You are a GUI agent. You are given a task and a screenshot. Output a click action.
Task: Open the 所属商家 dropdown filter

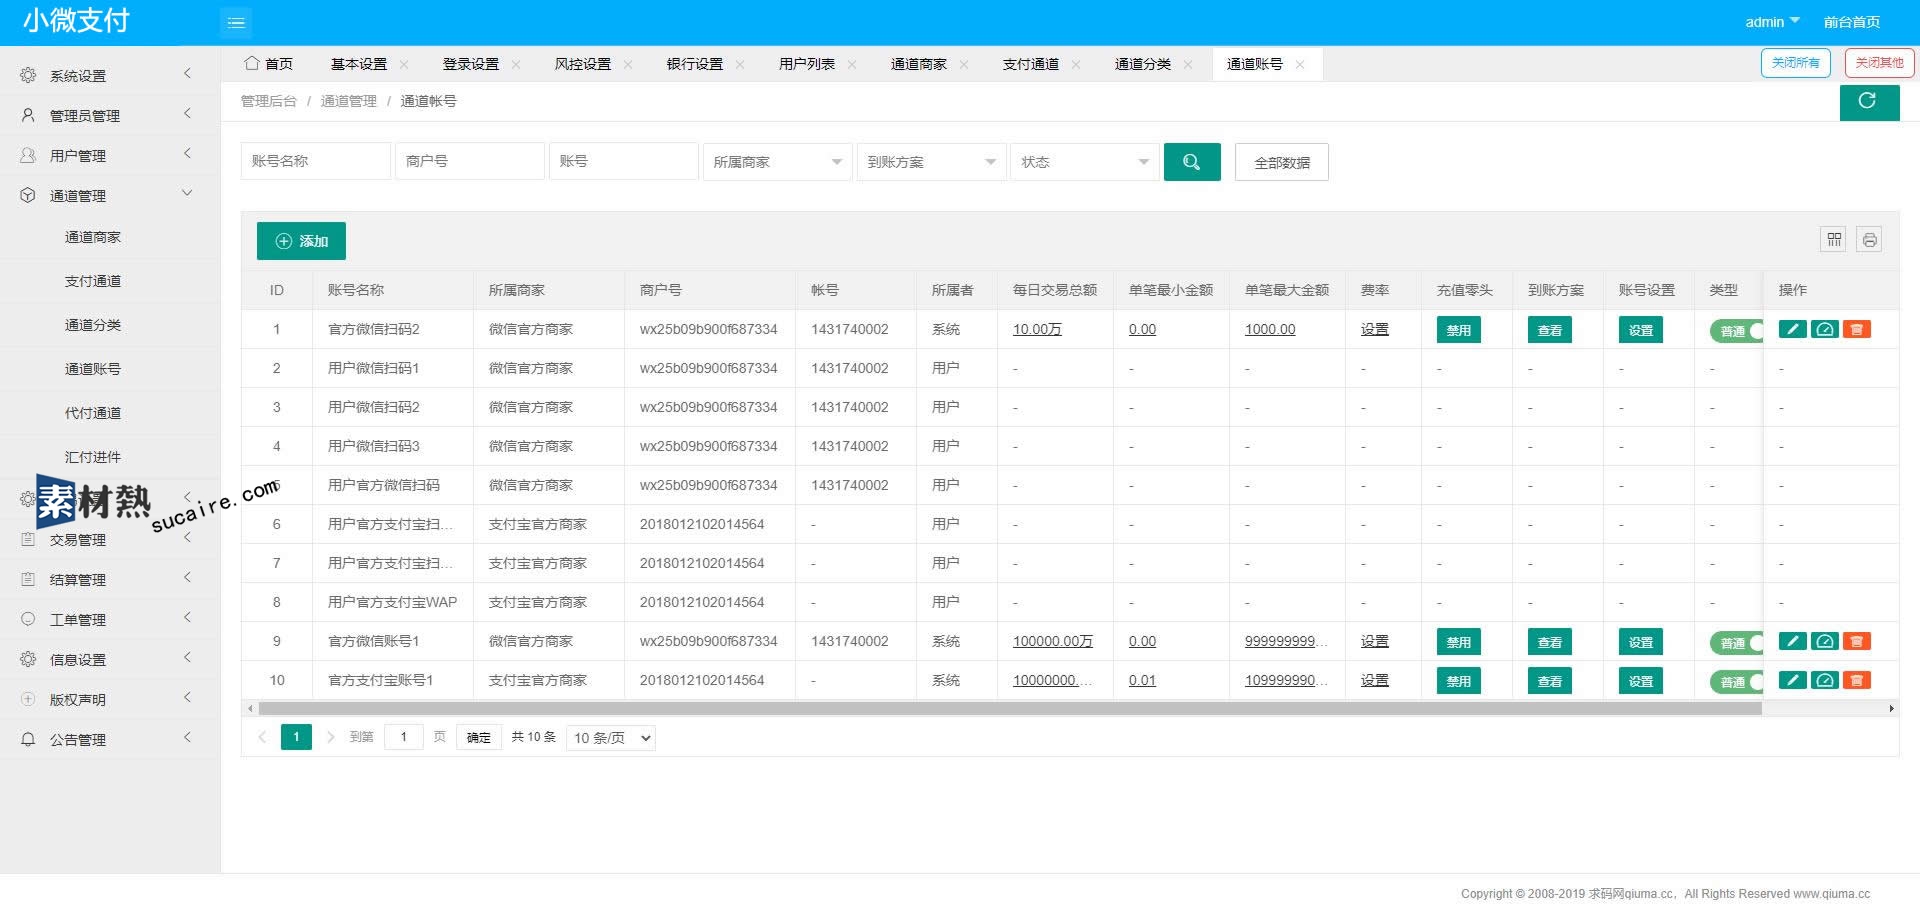(x=777, y=162)
